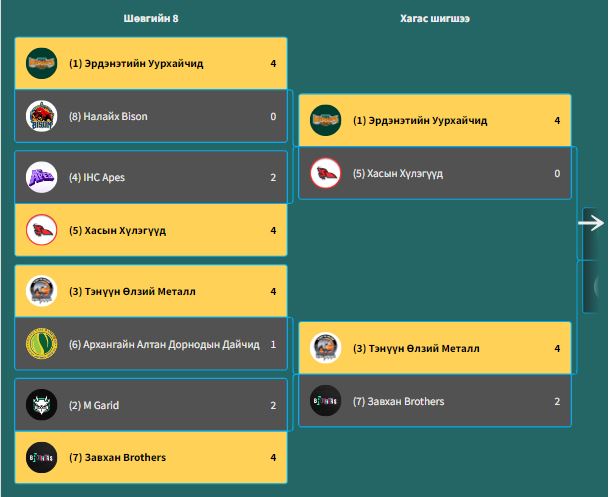Click the Налайх Bison team logo
The width and height of the screenshot is (610, 497).
(x=41, y=116)
